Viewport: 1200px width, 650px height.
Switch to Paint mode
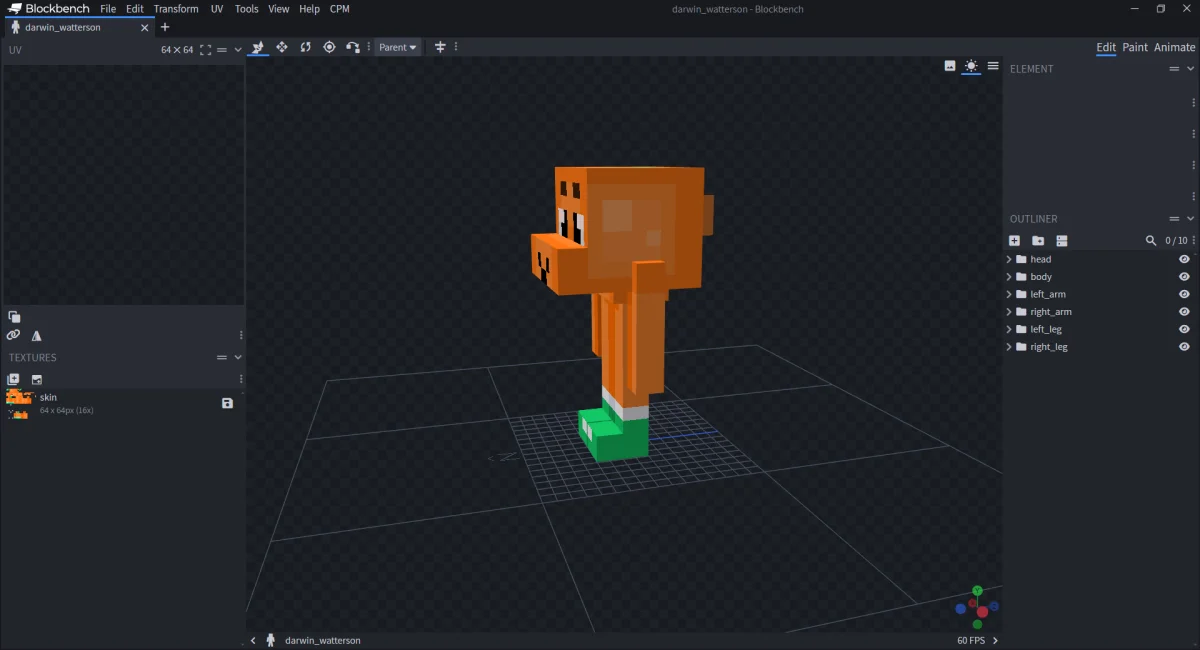coord(1135,47)
